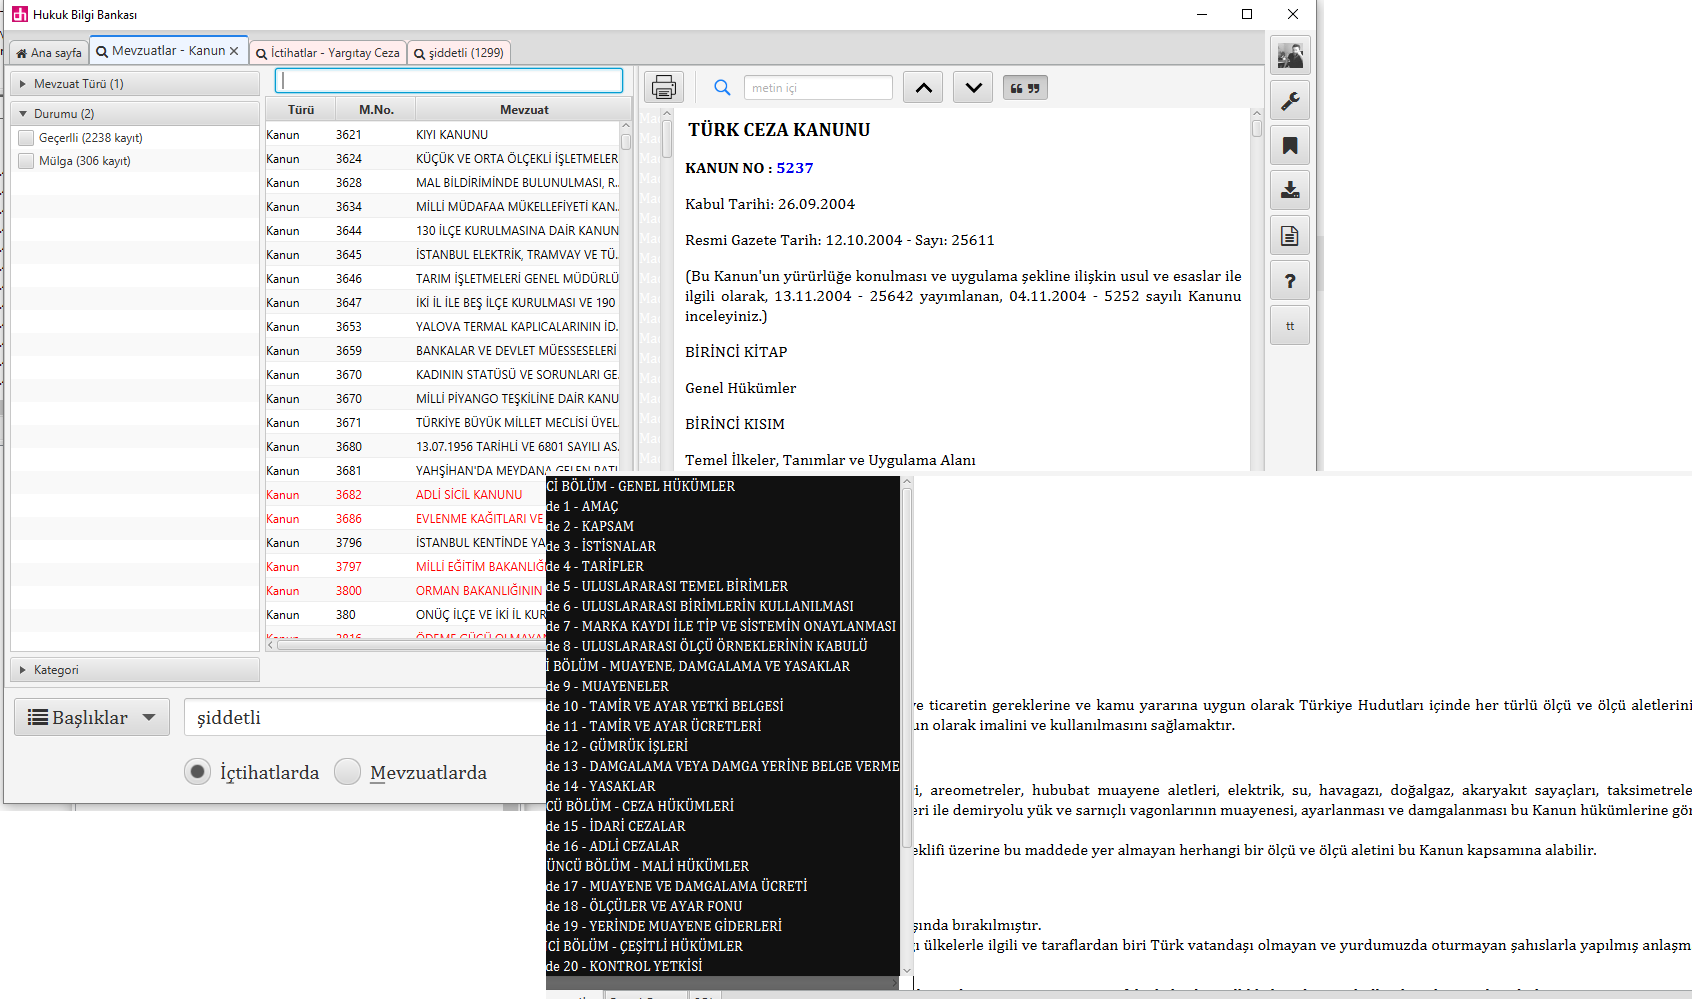Expand the Mevzuat Türü filter section
Screen dimensions: 1692x1007
pos(23,84)
